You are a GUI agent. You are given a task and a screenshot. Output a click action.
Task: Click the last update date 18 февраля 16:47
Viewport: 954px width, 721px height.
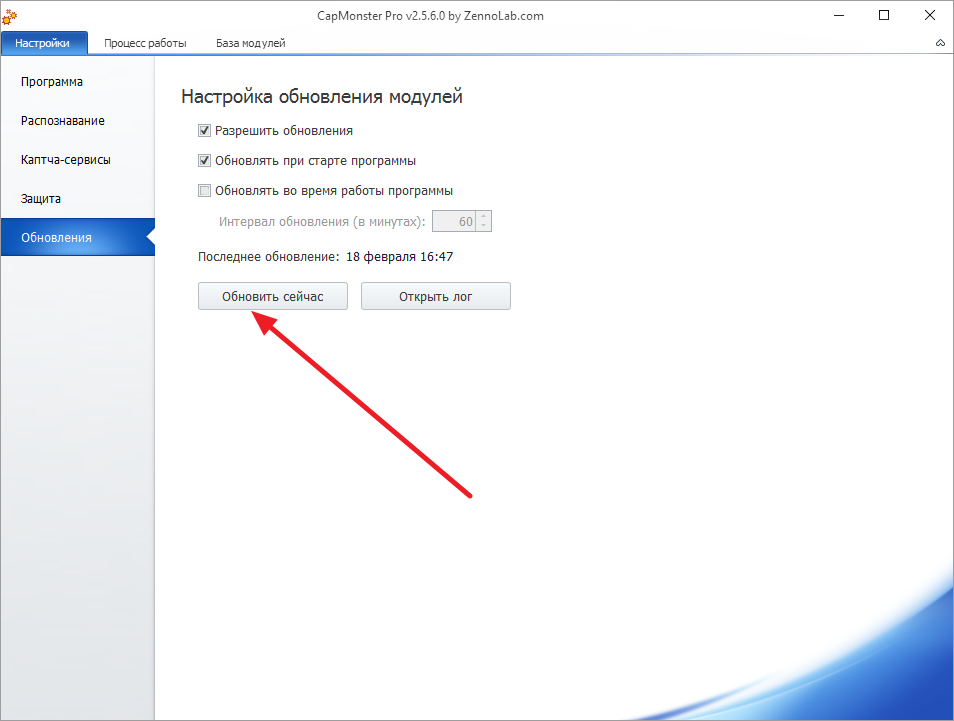tap(400, 257)
